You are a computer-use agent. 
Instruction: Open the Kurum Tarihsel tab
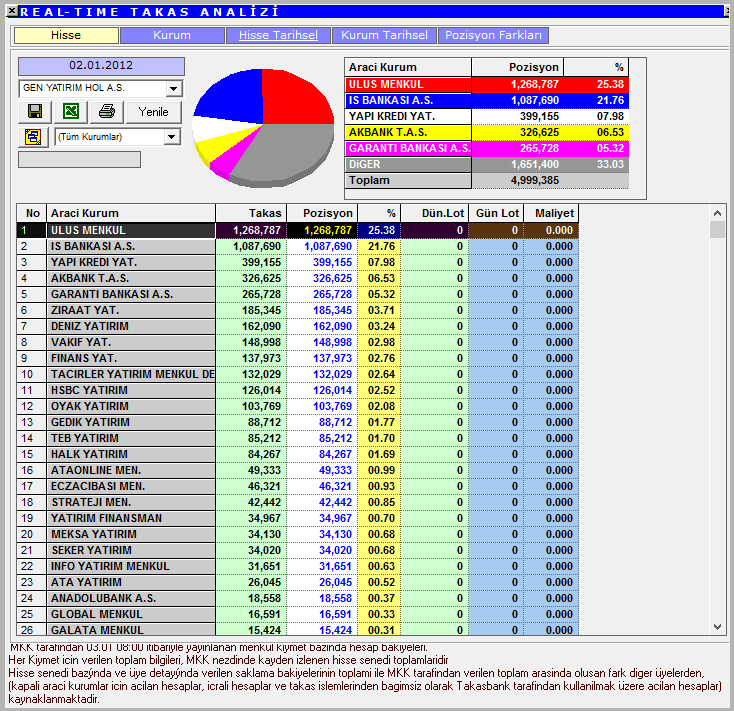click(x=384, y=35)
